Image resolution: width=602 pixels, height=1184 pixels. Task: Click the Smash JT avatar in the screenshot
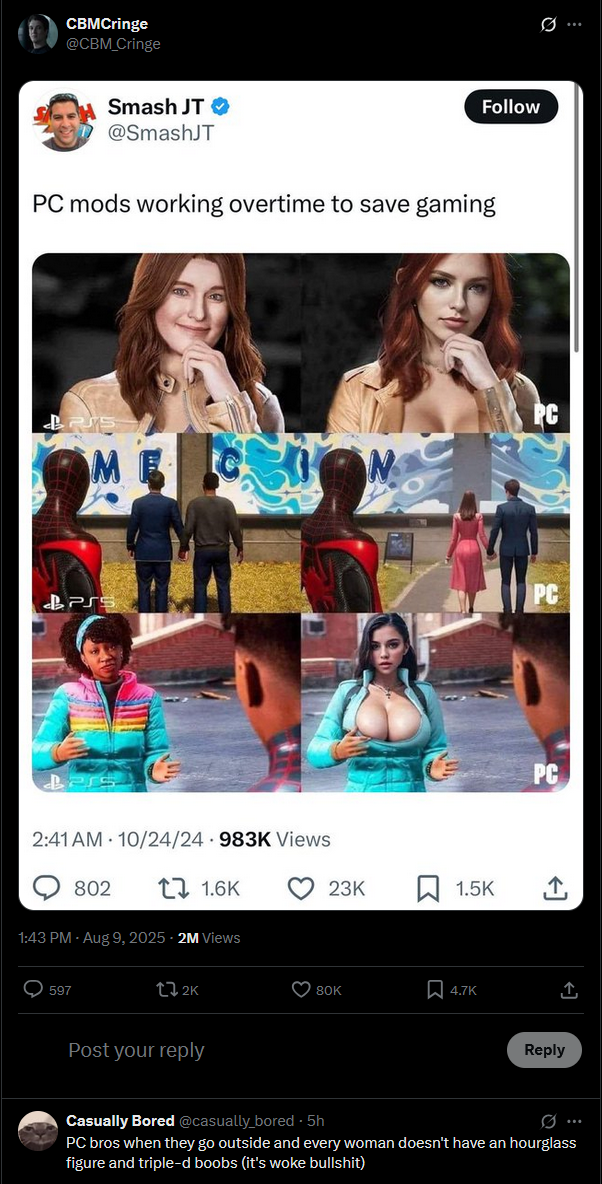tap(64, 121)
